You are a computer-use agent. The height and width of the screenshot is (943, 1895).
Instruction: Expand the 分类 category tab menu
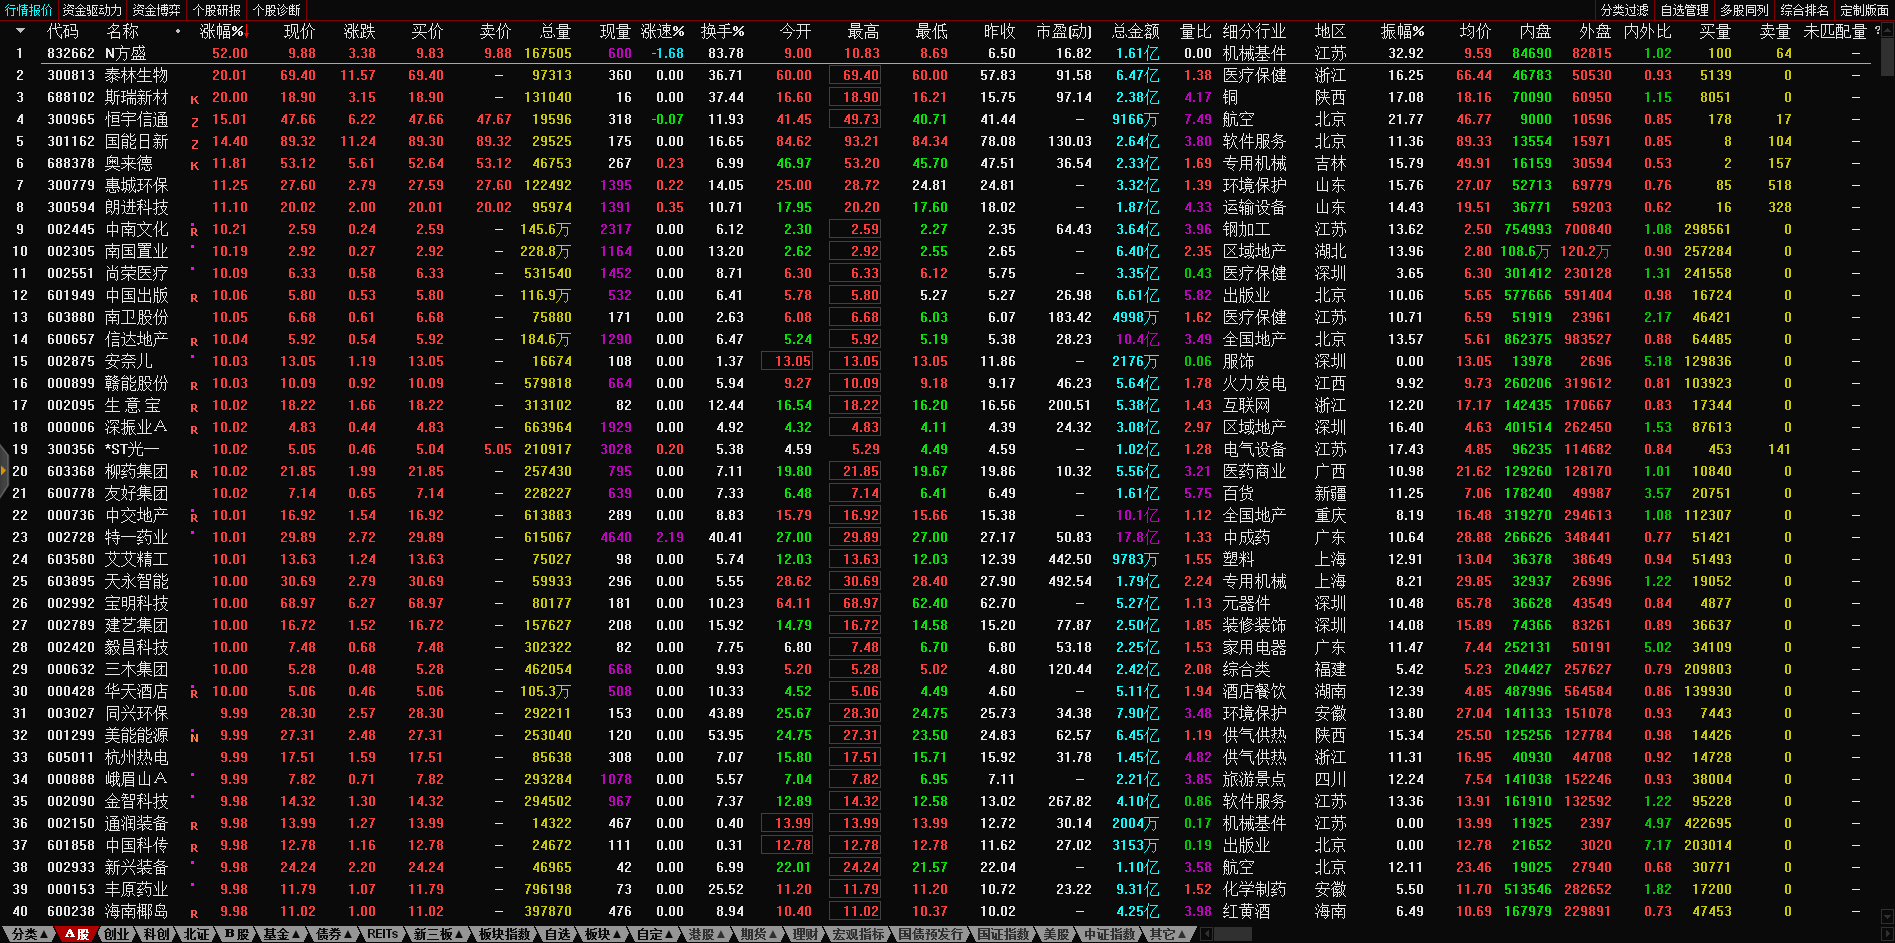pyautogui.click(x=28, y=934)
